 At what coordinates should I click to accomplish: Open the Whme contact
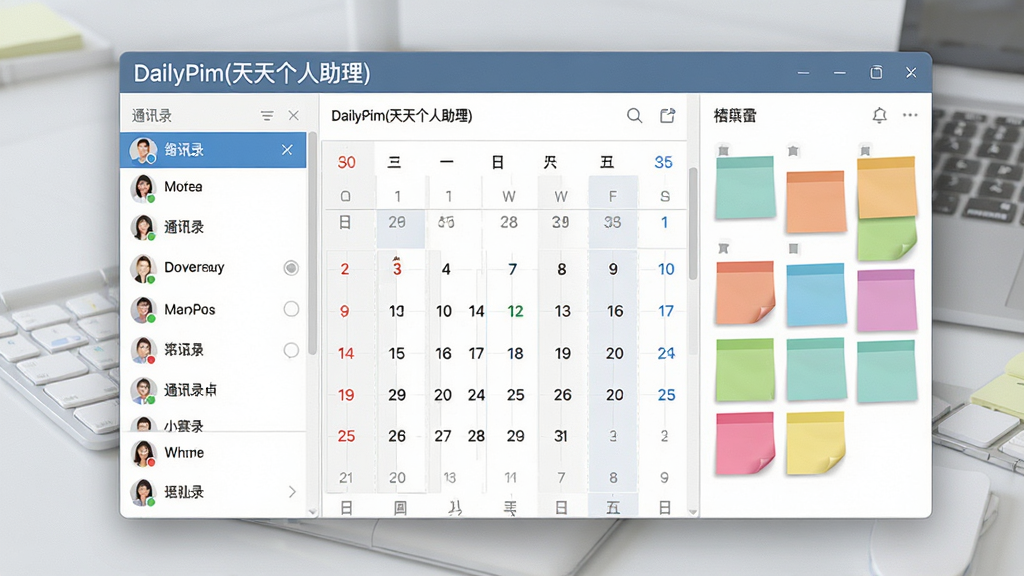coord(213,453)
